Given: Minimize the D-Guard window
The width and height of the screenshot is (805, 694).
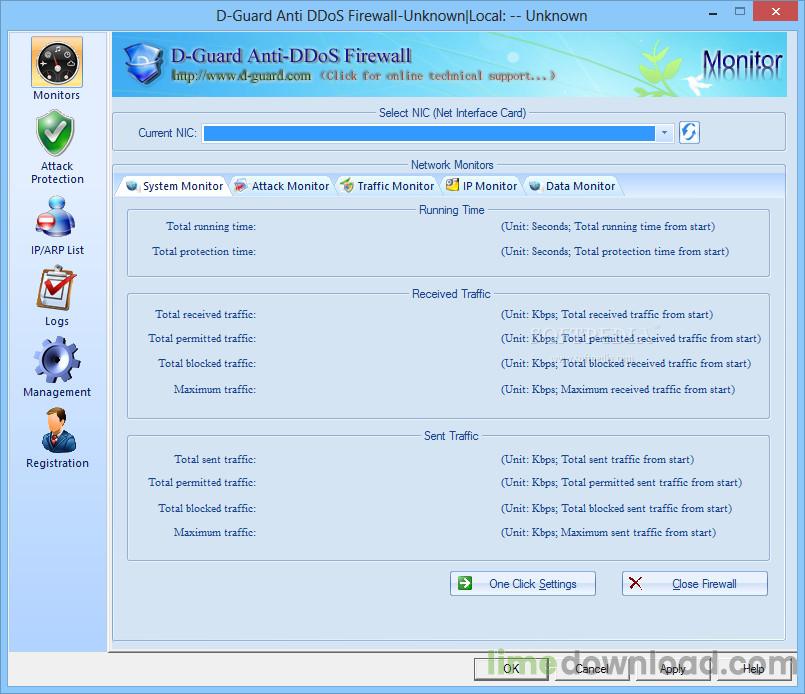Looking at the screenshot, I should pyautogui.click(x=713, y=12).
